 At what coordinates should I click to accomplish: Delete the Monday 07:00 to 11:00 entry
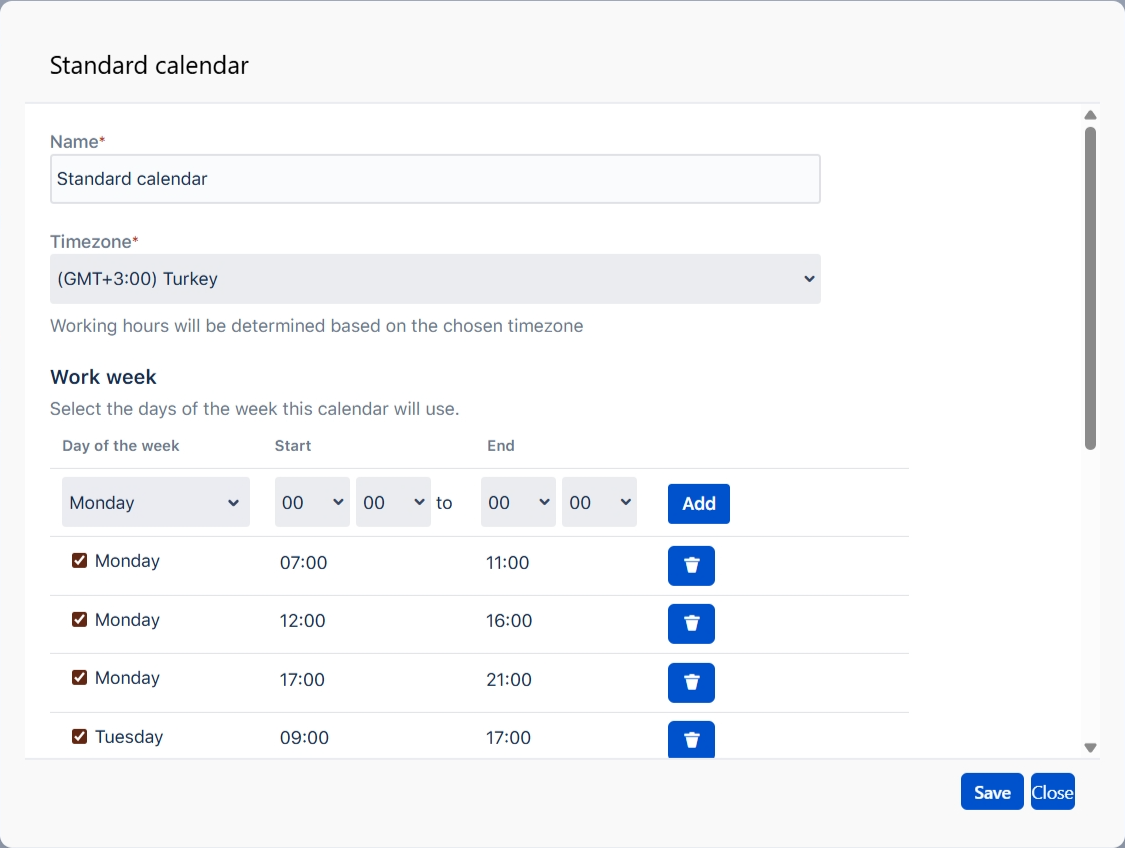pos(691,565)
